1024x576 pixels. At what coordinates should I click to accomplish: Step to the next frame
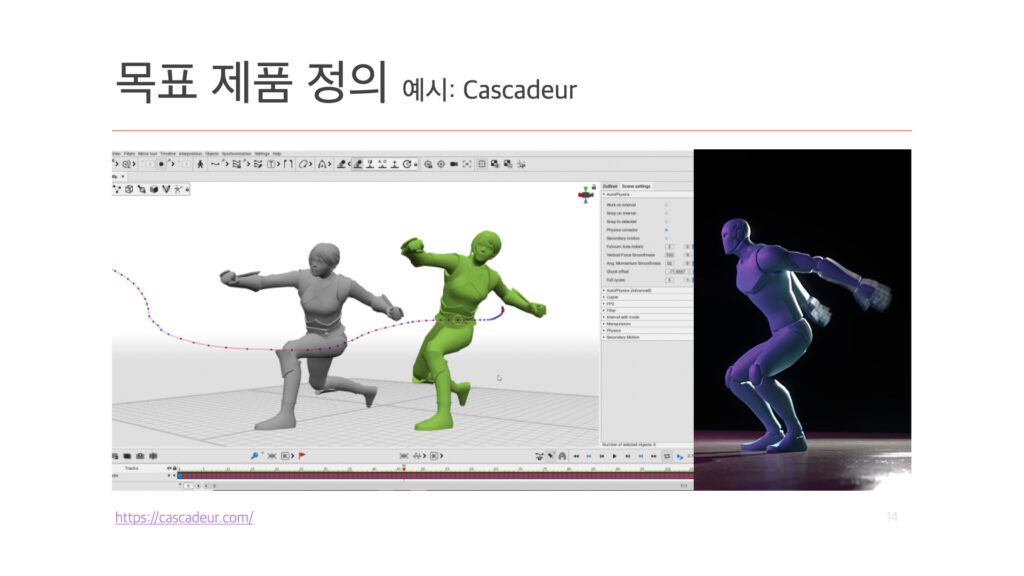628,456
